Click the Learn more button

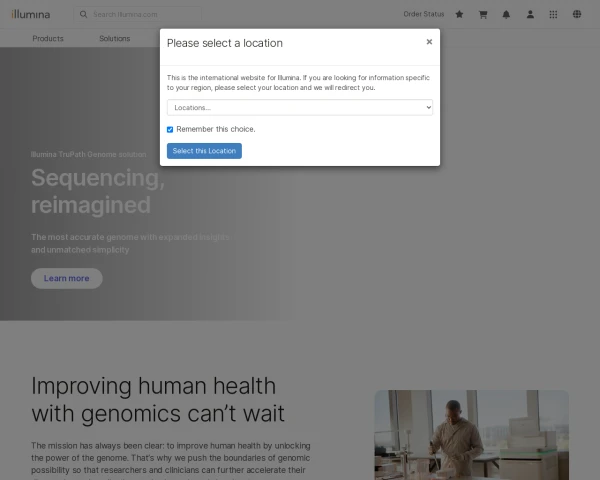(x=67, y=278)
